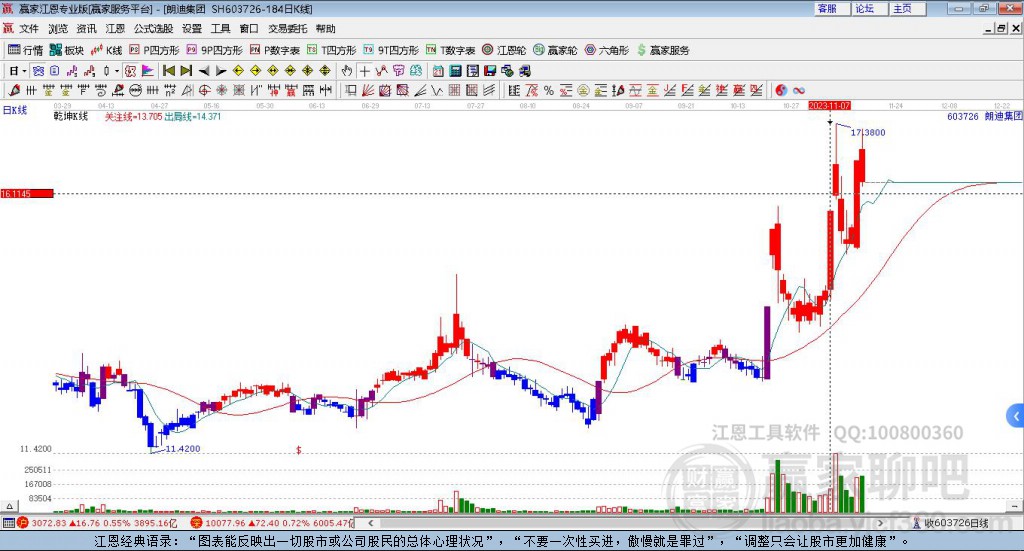The width and height of the screenshot is (1024, 551).
Task: Select the Gann fan lines tool icon
Action: (368, 91)
